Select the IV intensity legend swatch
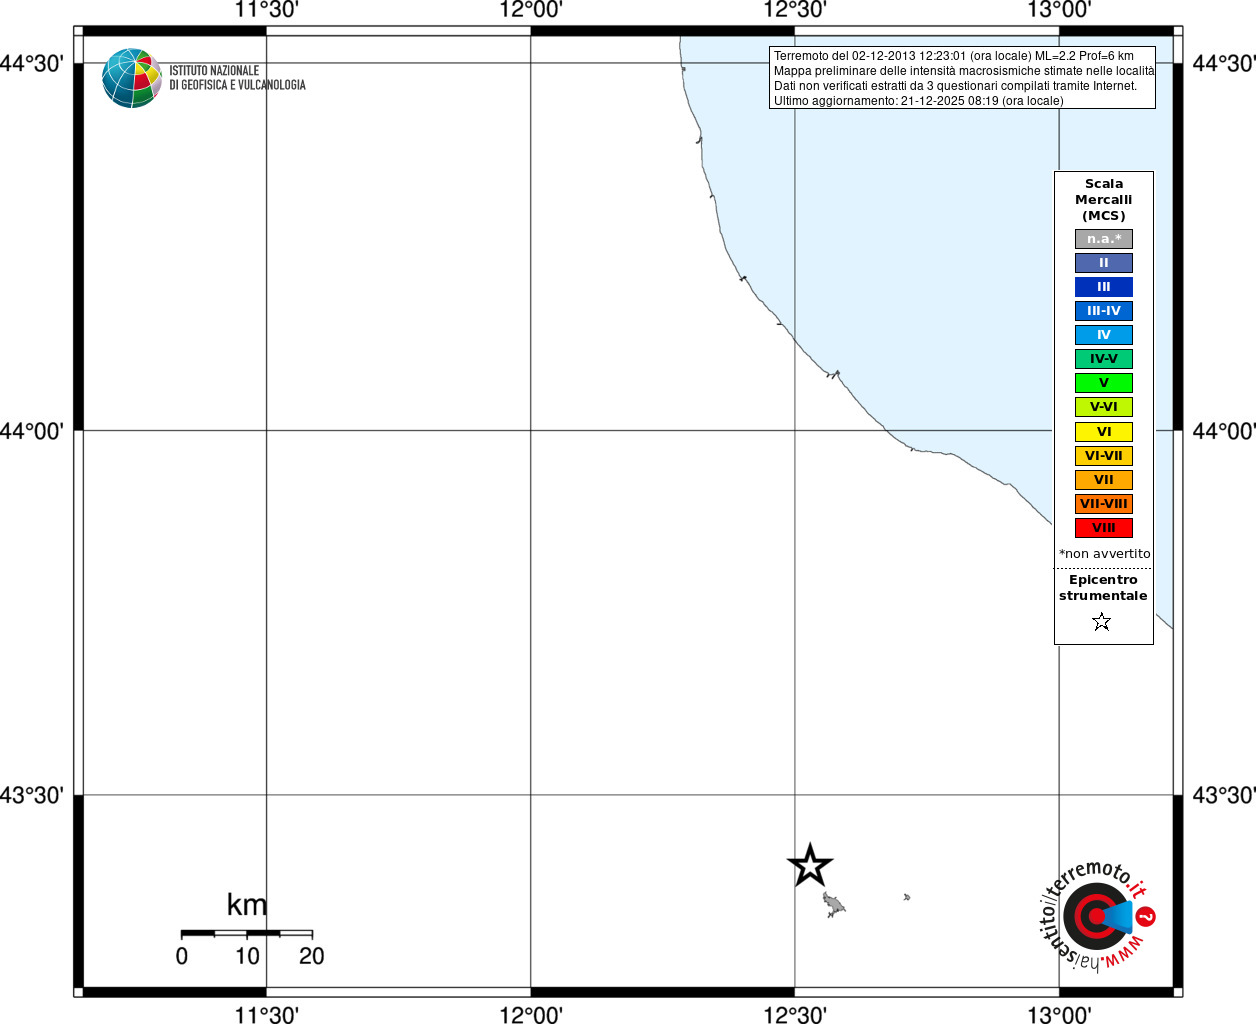 click(x=1104, y=335)
